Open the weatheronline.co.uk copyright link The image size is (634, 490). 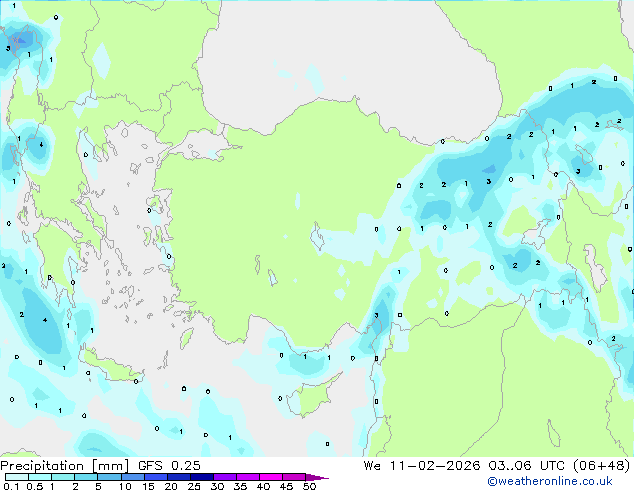[550, 481]
